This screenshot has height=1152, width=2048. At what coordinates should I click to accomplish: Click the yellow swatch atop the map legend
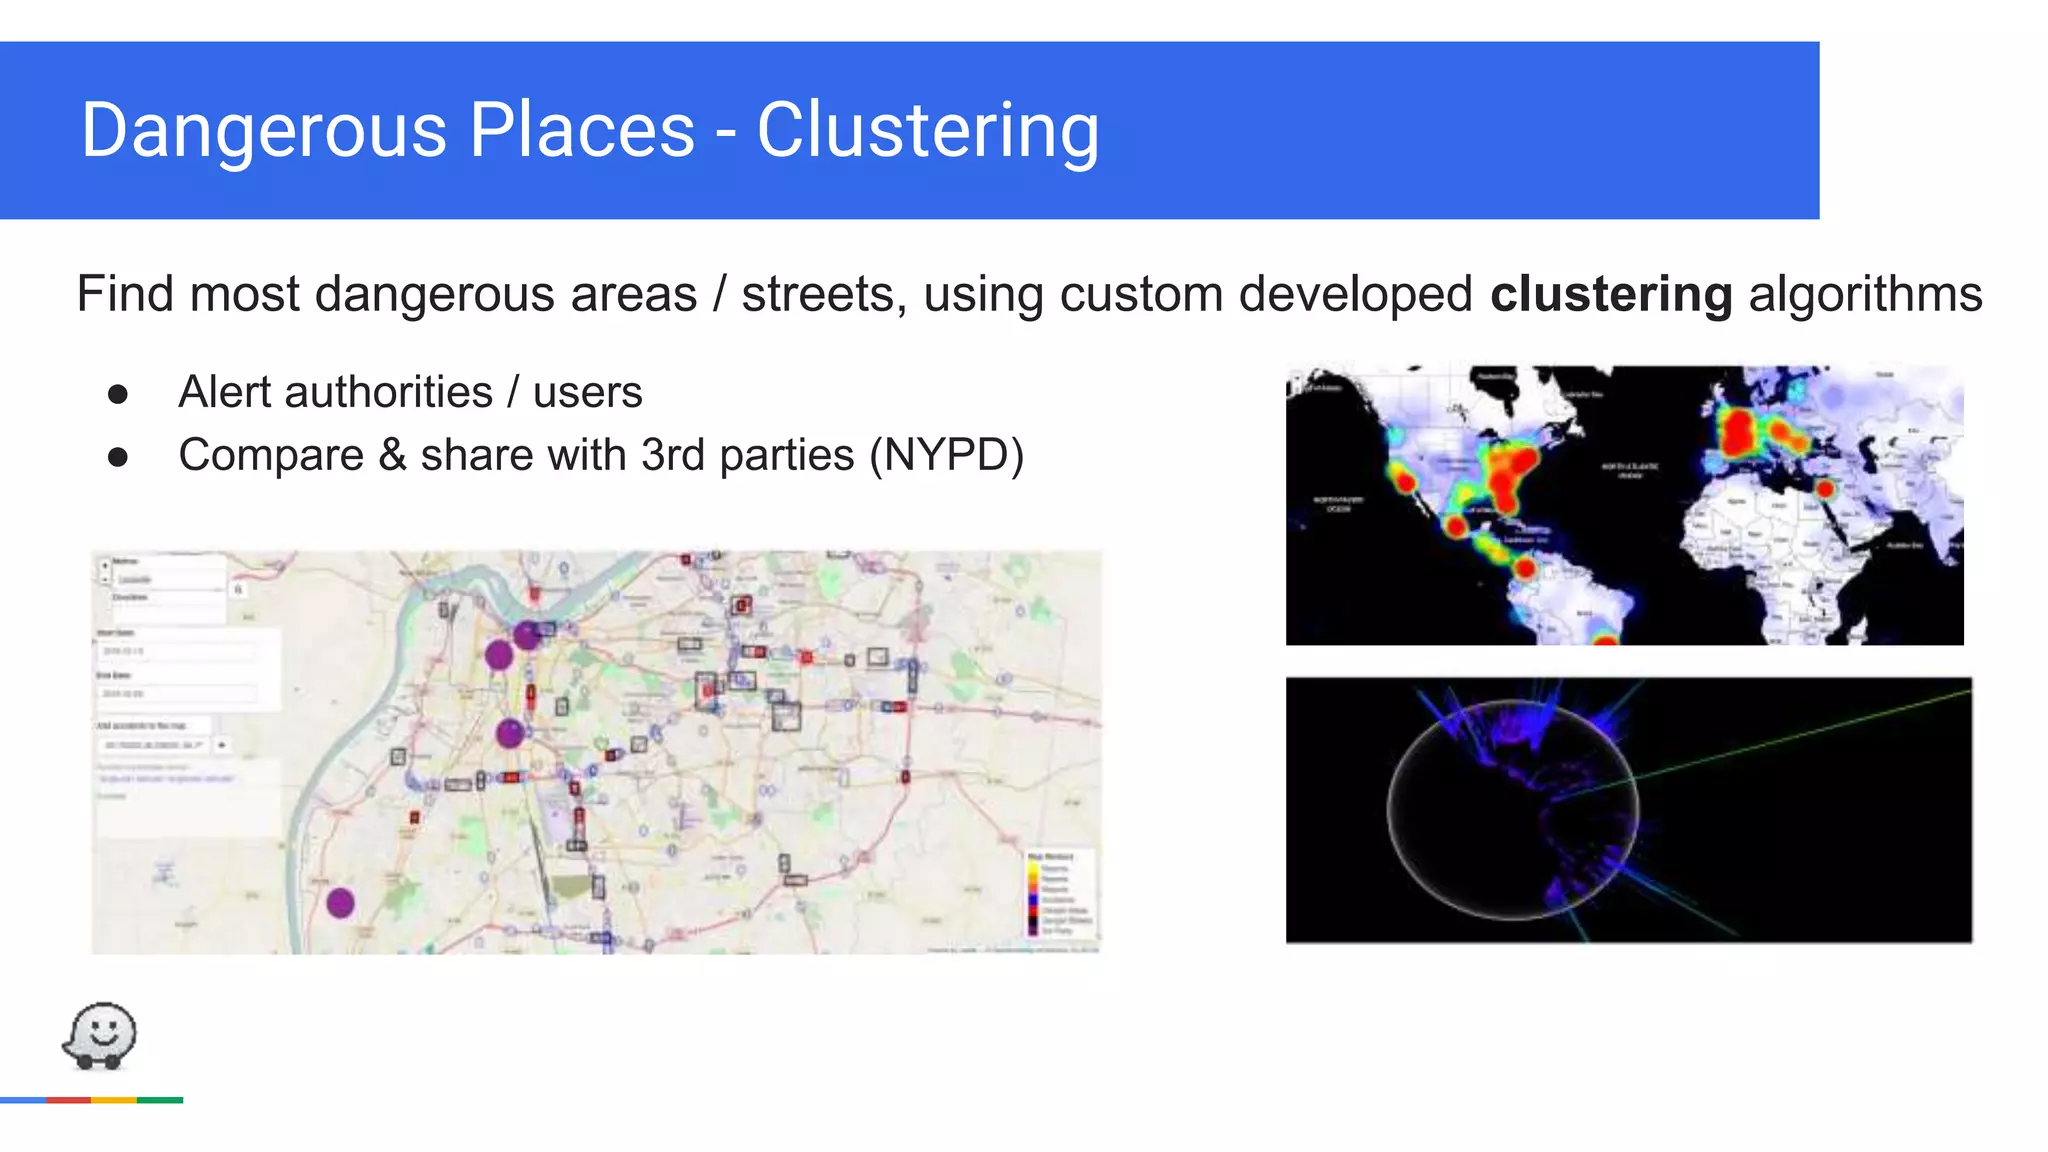point(1033,868)
